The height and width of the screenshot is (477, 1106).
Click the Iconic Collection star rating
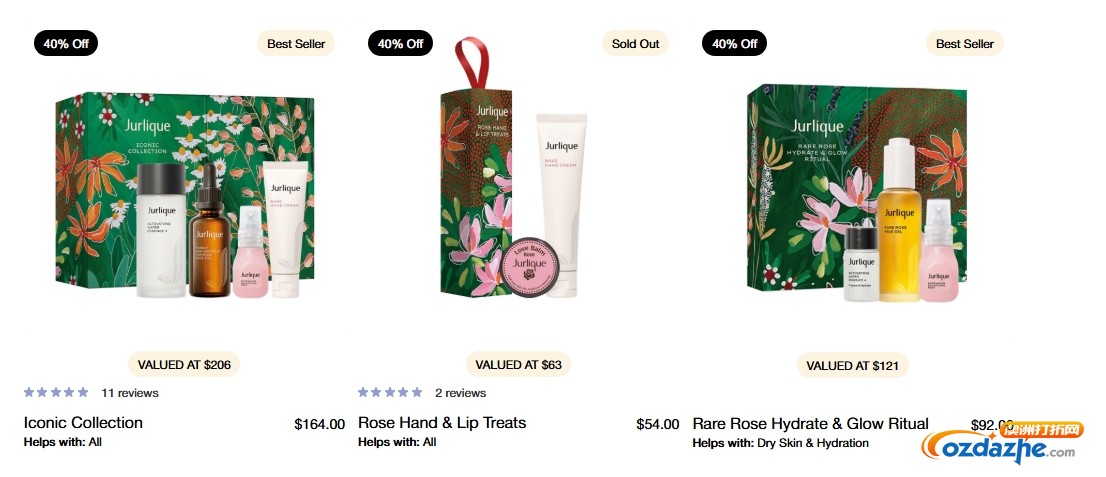56,393
